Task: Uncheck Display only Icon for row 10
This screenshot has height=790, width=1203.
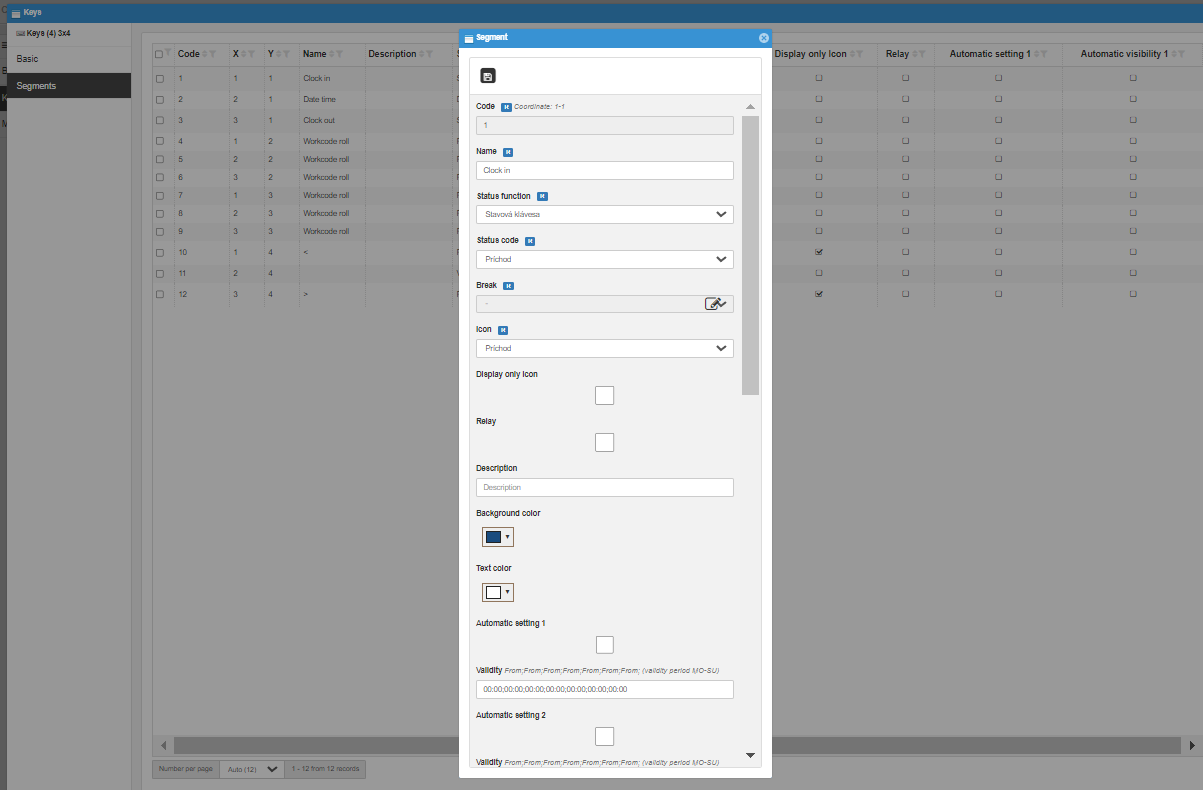Action: point(819,252)
